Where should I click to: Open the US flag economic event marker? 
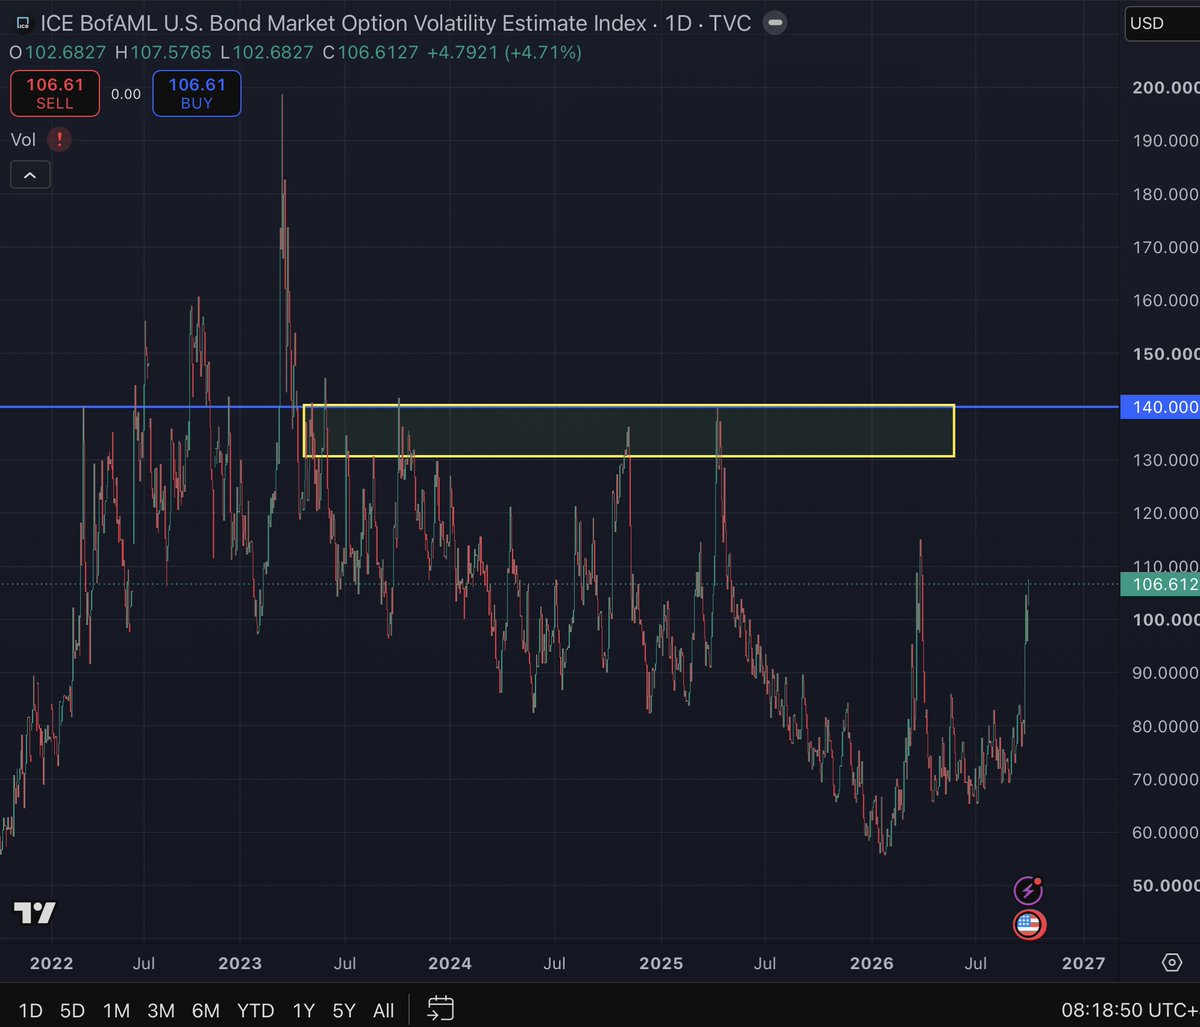coord(1029,925)
